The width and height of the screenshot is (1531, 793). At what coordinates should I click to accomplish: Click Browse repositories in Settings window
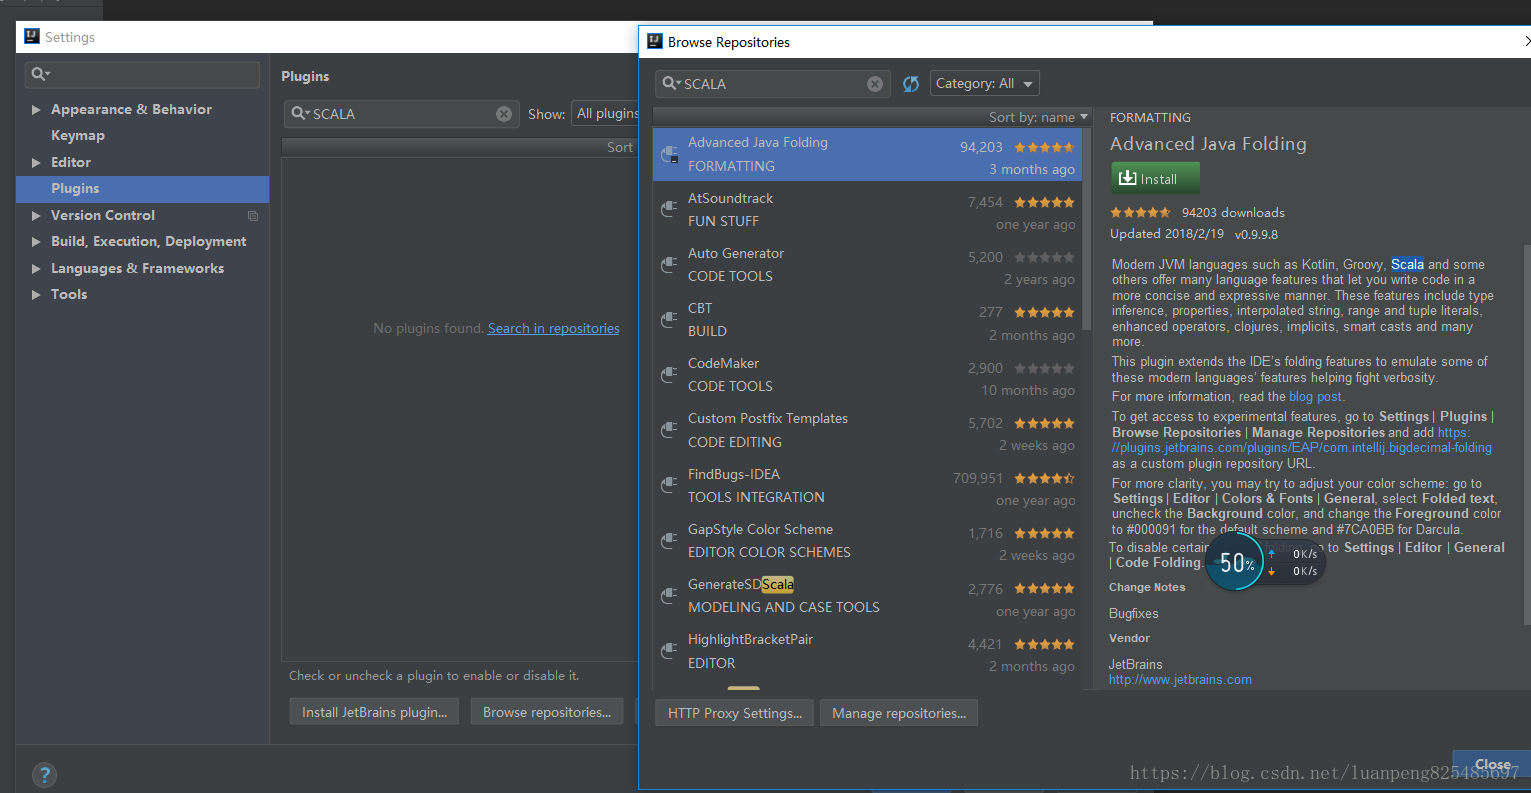pos(547,712)
